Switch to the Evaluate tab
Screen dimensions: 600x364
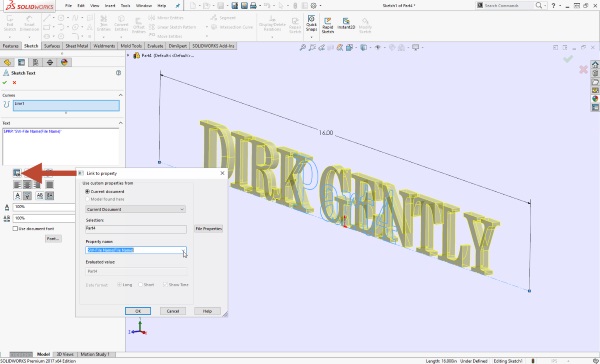coord(155,46)
